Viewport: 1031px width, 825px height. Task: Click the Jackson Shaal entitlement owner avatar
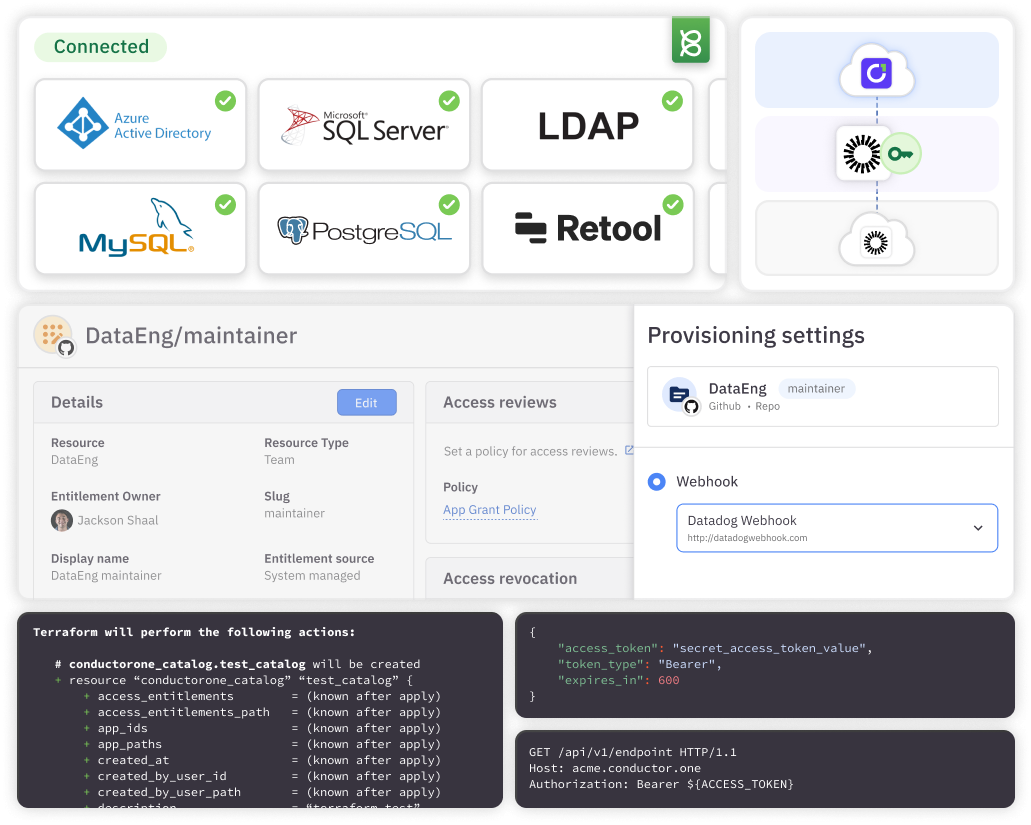click(x=62, y=520)
